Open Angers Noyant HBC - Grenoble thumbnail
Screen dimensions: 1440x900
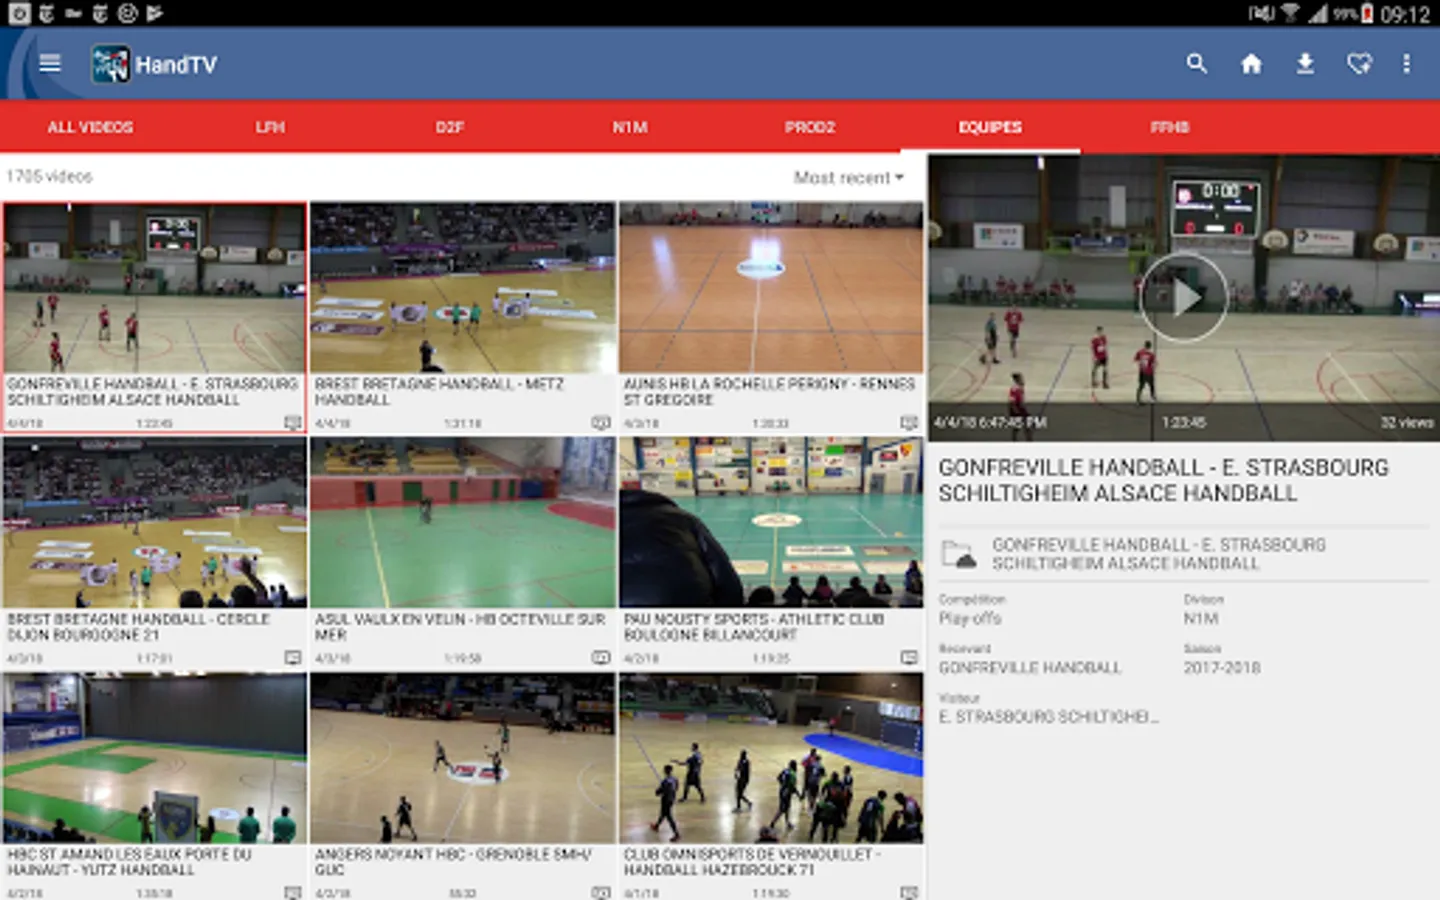[x=462, y=758]
